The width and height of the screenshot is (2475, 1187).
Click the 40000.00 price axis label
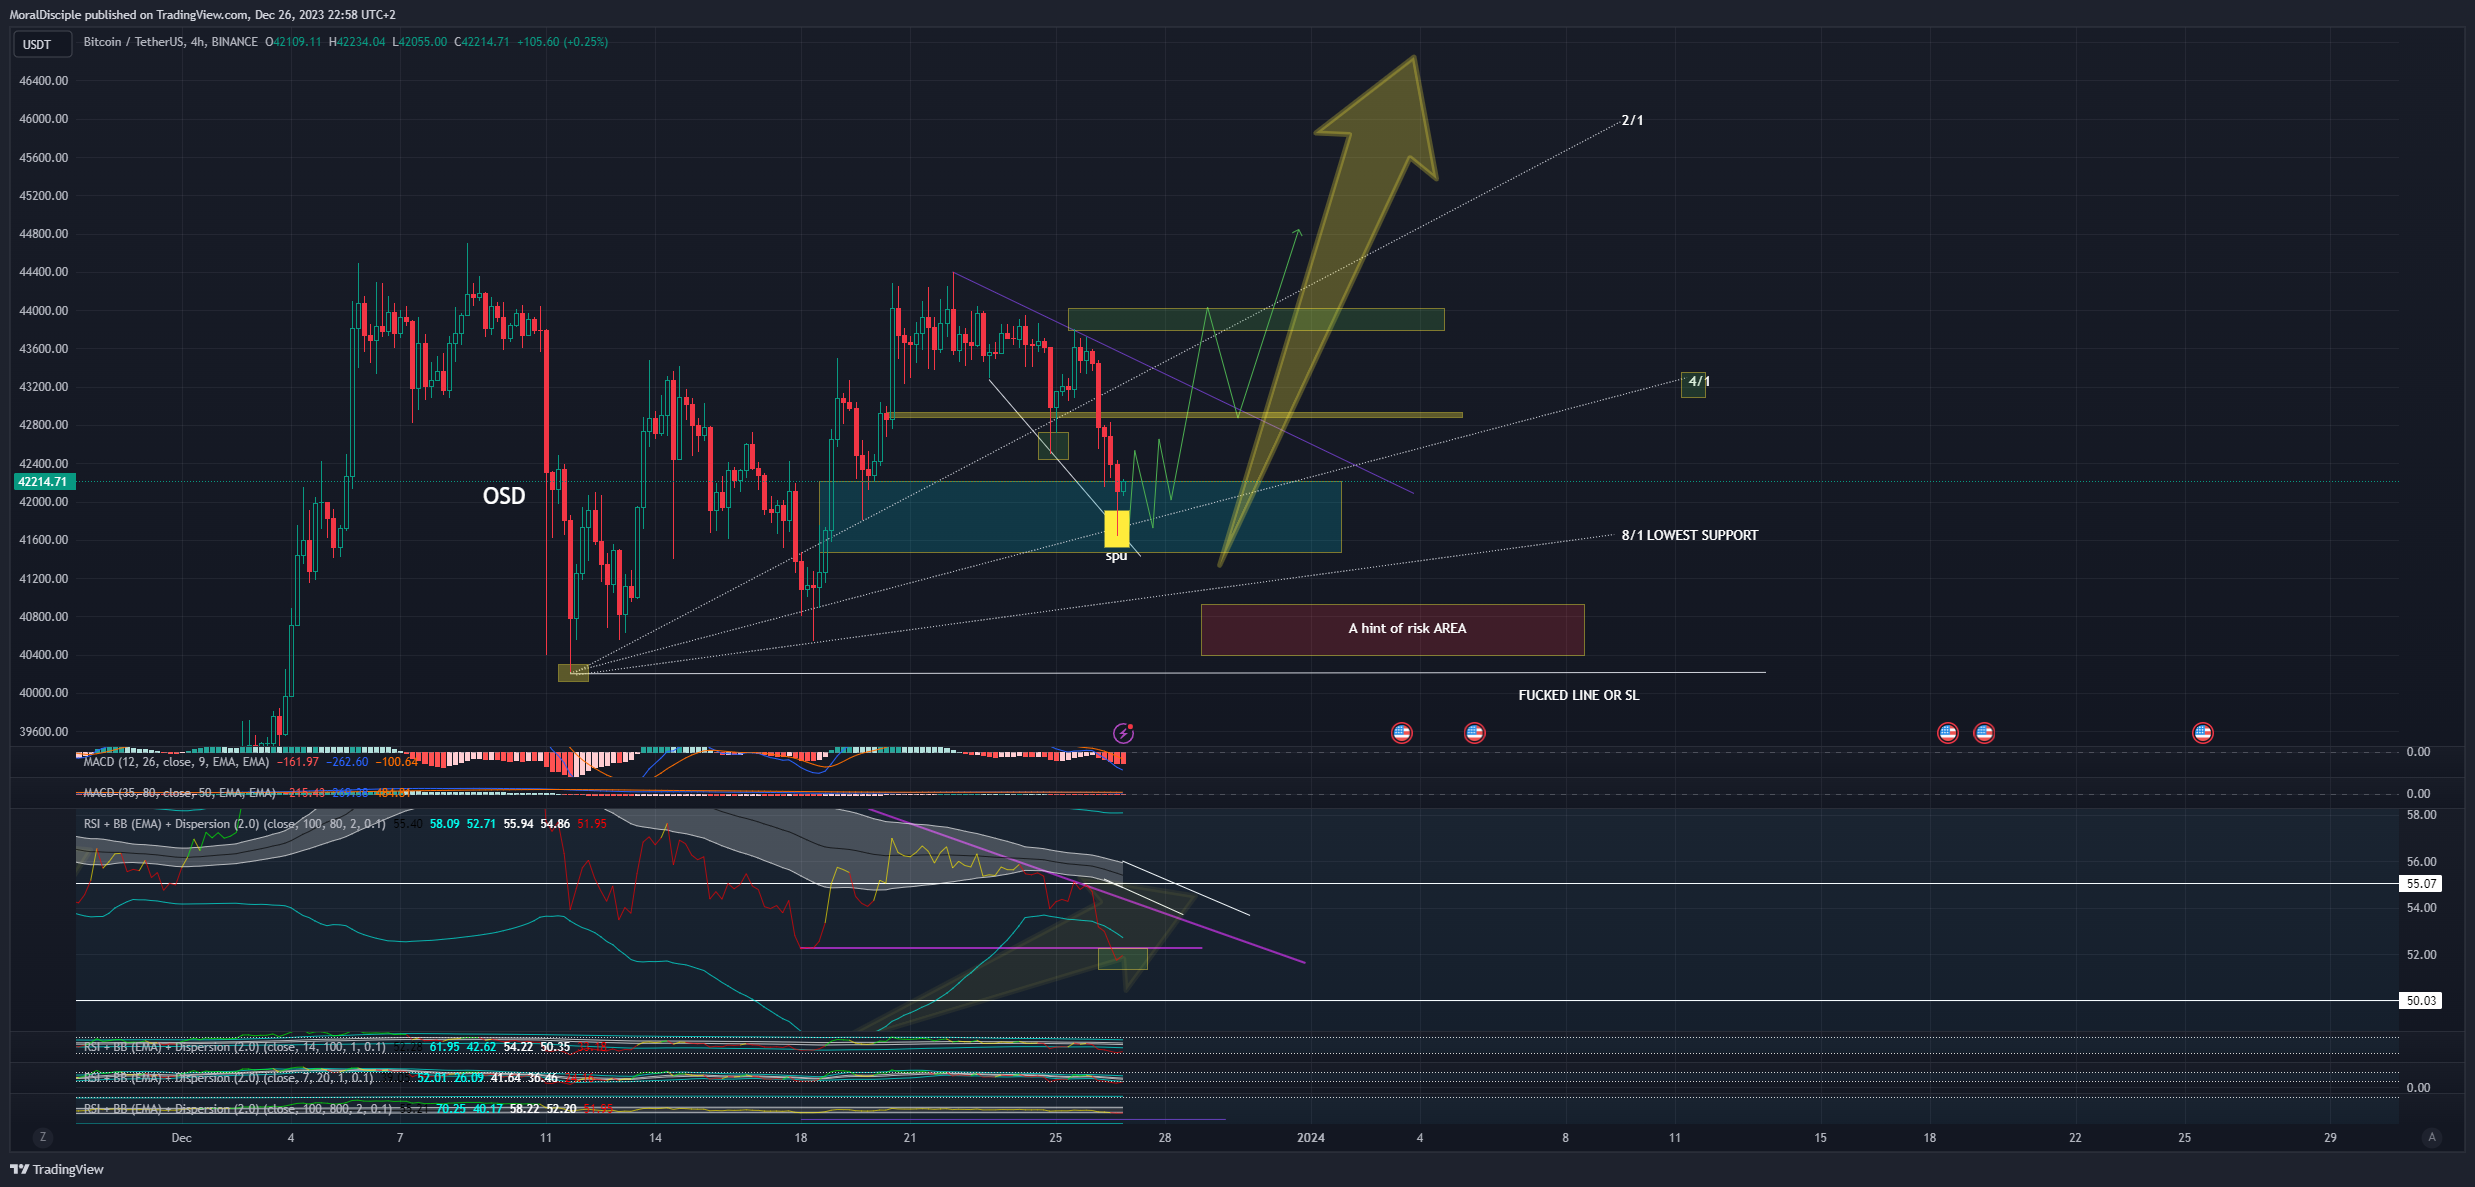click(44, 693)
